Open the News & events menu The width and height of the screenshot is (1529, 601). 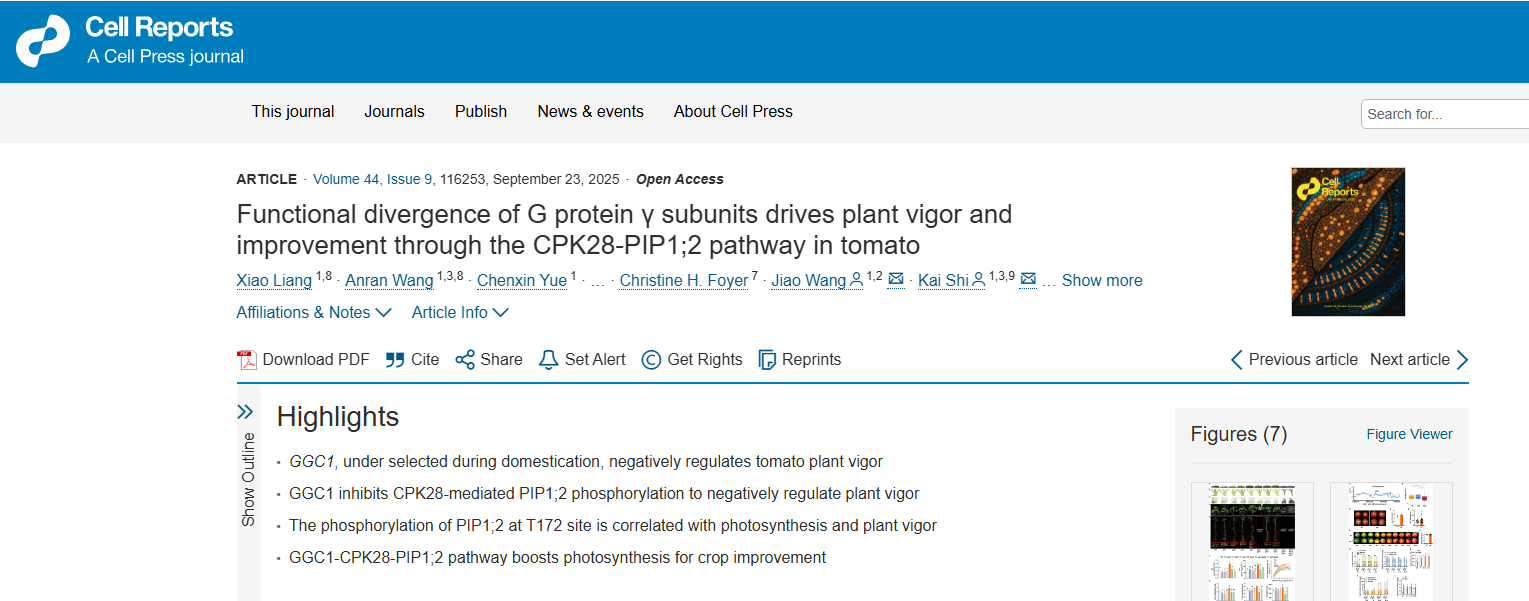pyautogui.click(x=590, y=112)
